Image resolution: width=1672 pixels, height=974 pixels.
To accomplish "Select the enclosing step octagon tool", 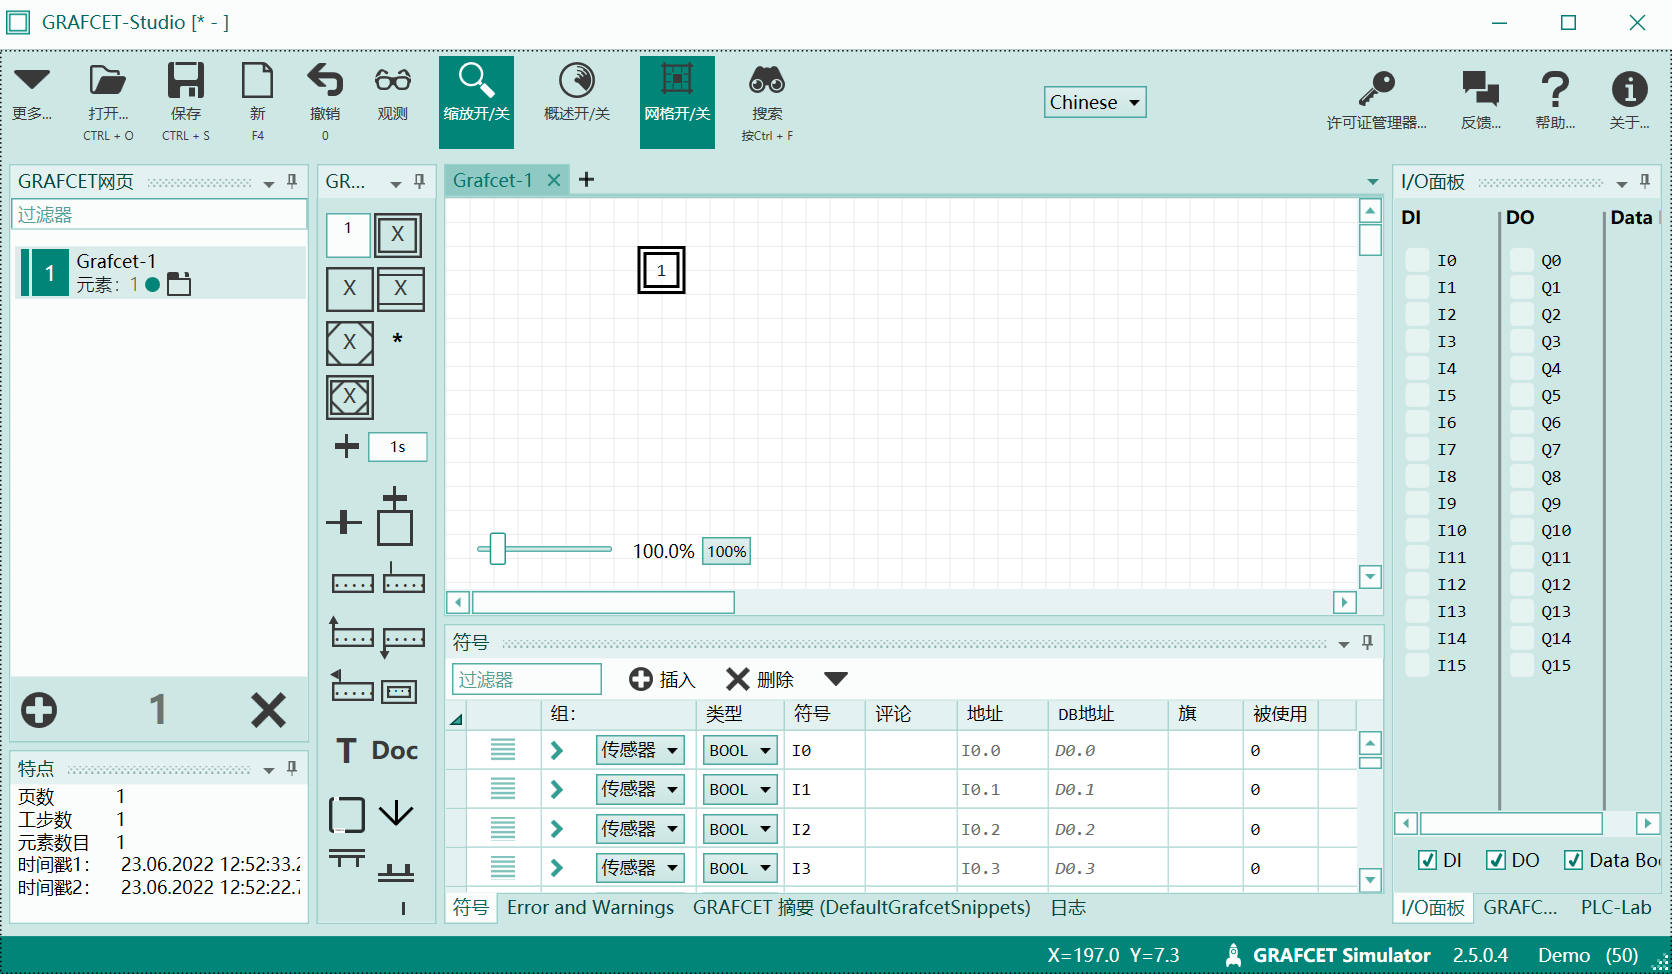I will 349,343.
